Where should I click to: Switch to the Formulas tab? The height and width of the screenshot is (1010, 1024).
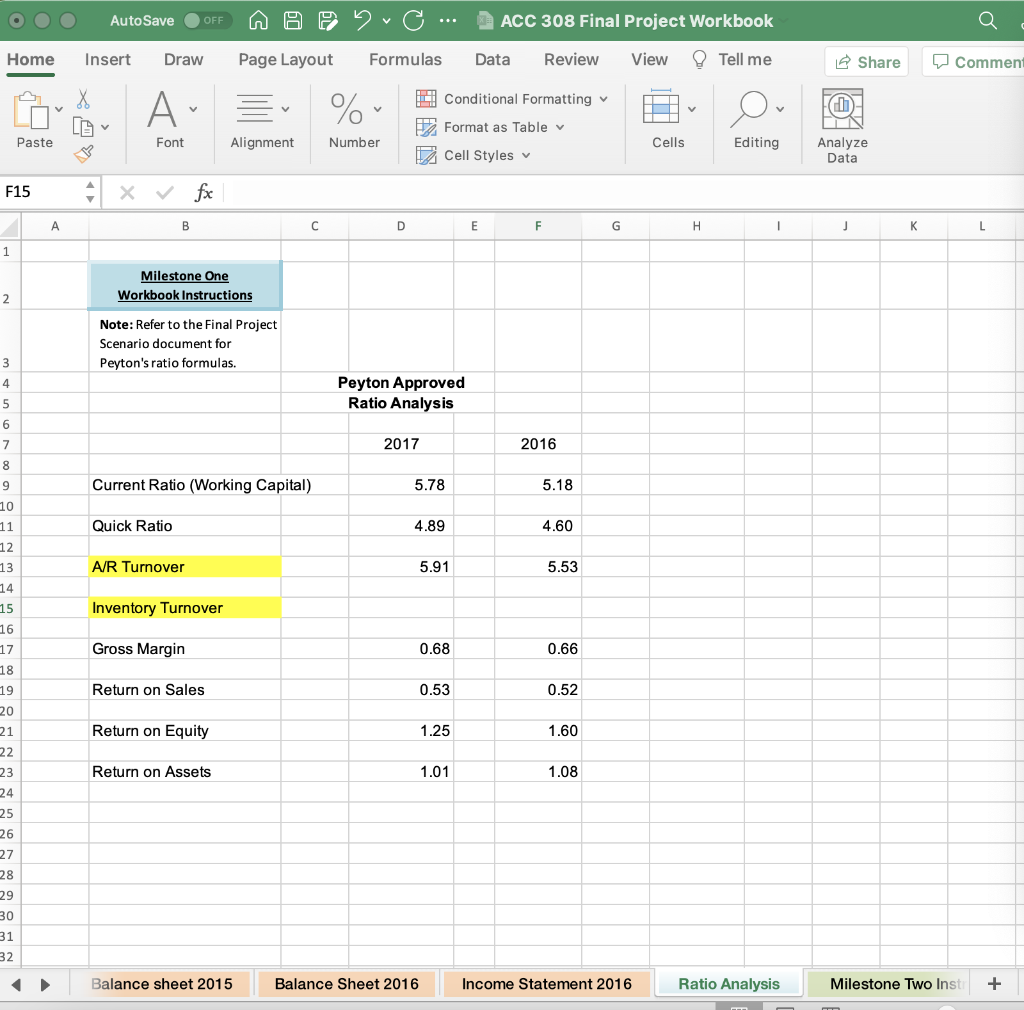406,59
